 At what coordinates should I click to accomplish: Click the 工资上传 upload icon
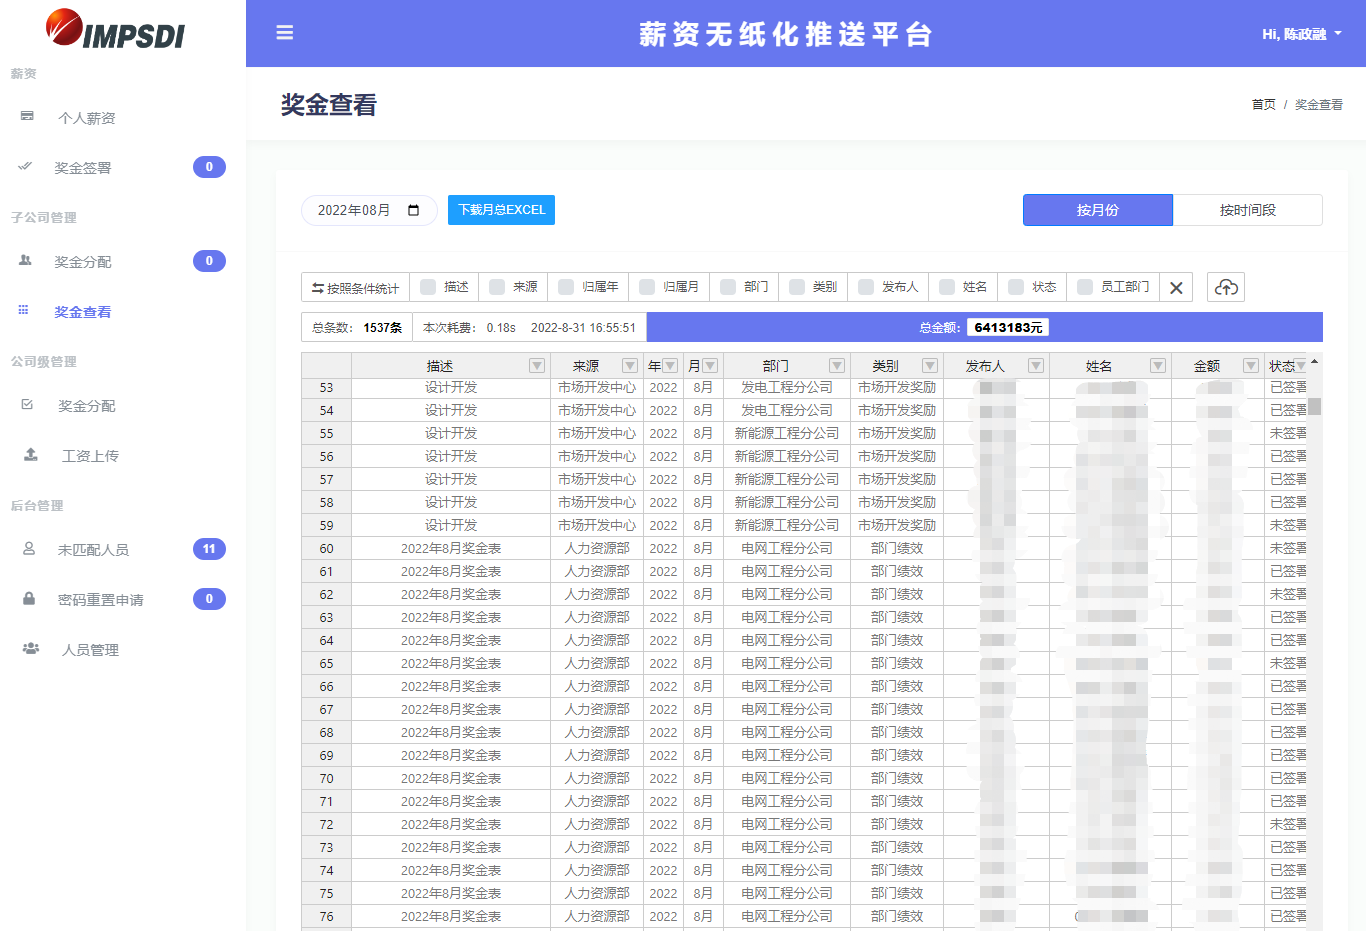click(x=31, y=454)
